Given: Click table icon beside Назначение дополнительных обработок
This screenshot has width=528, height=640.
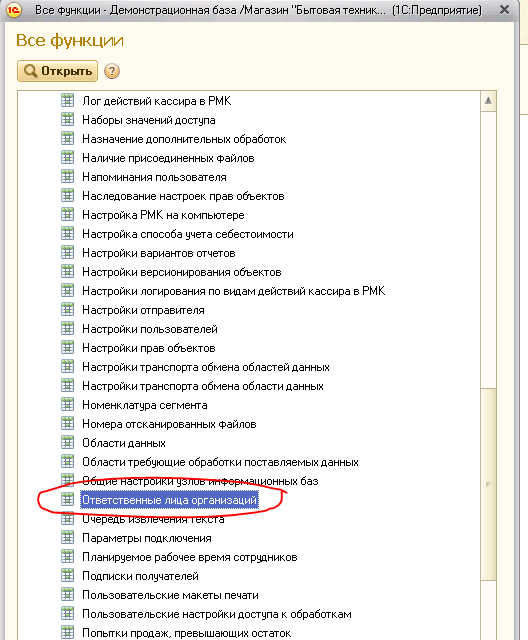Looking at the screenshot, I should click(67, 138).
